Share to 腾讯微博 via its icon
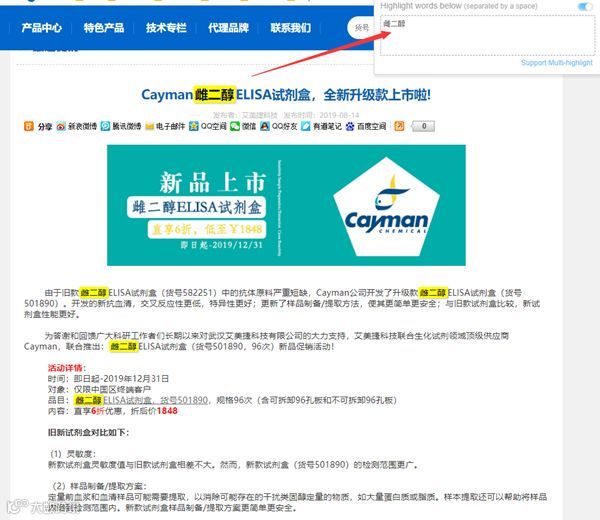This screenshot has height=520, width=600. click(105, 126)
